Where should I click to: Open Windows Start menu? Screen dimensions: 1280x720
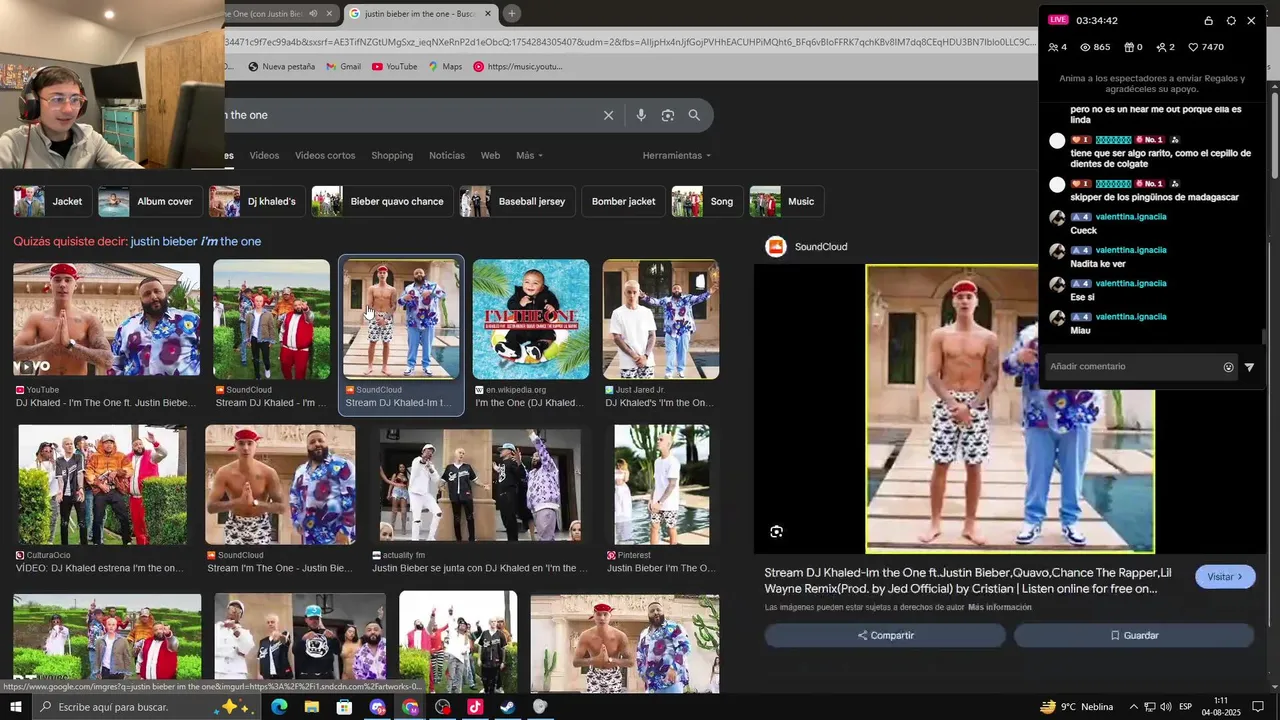15,707
